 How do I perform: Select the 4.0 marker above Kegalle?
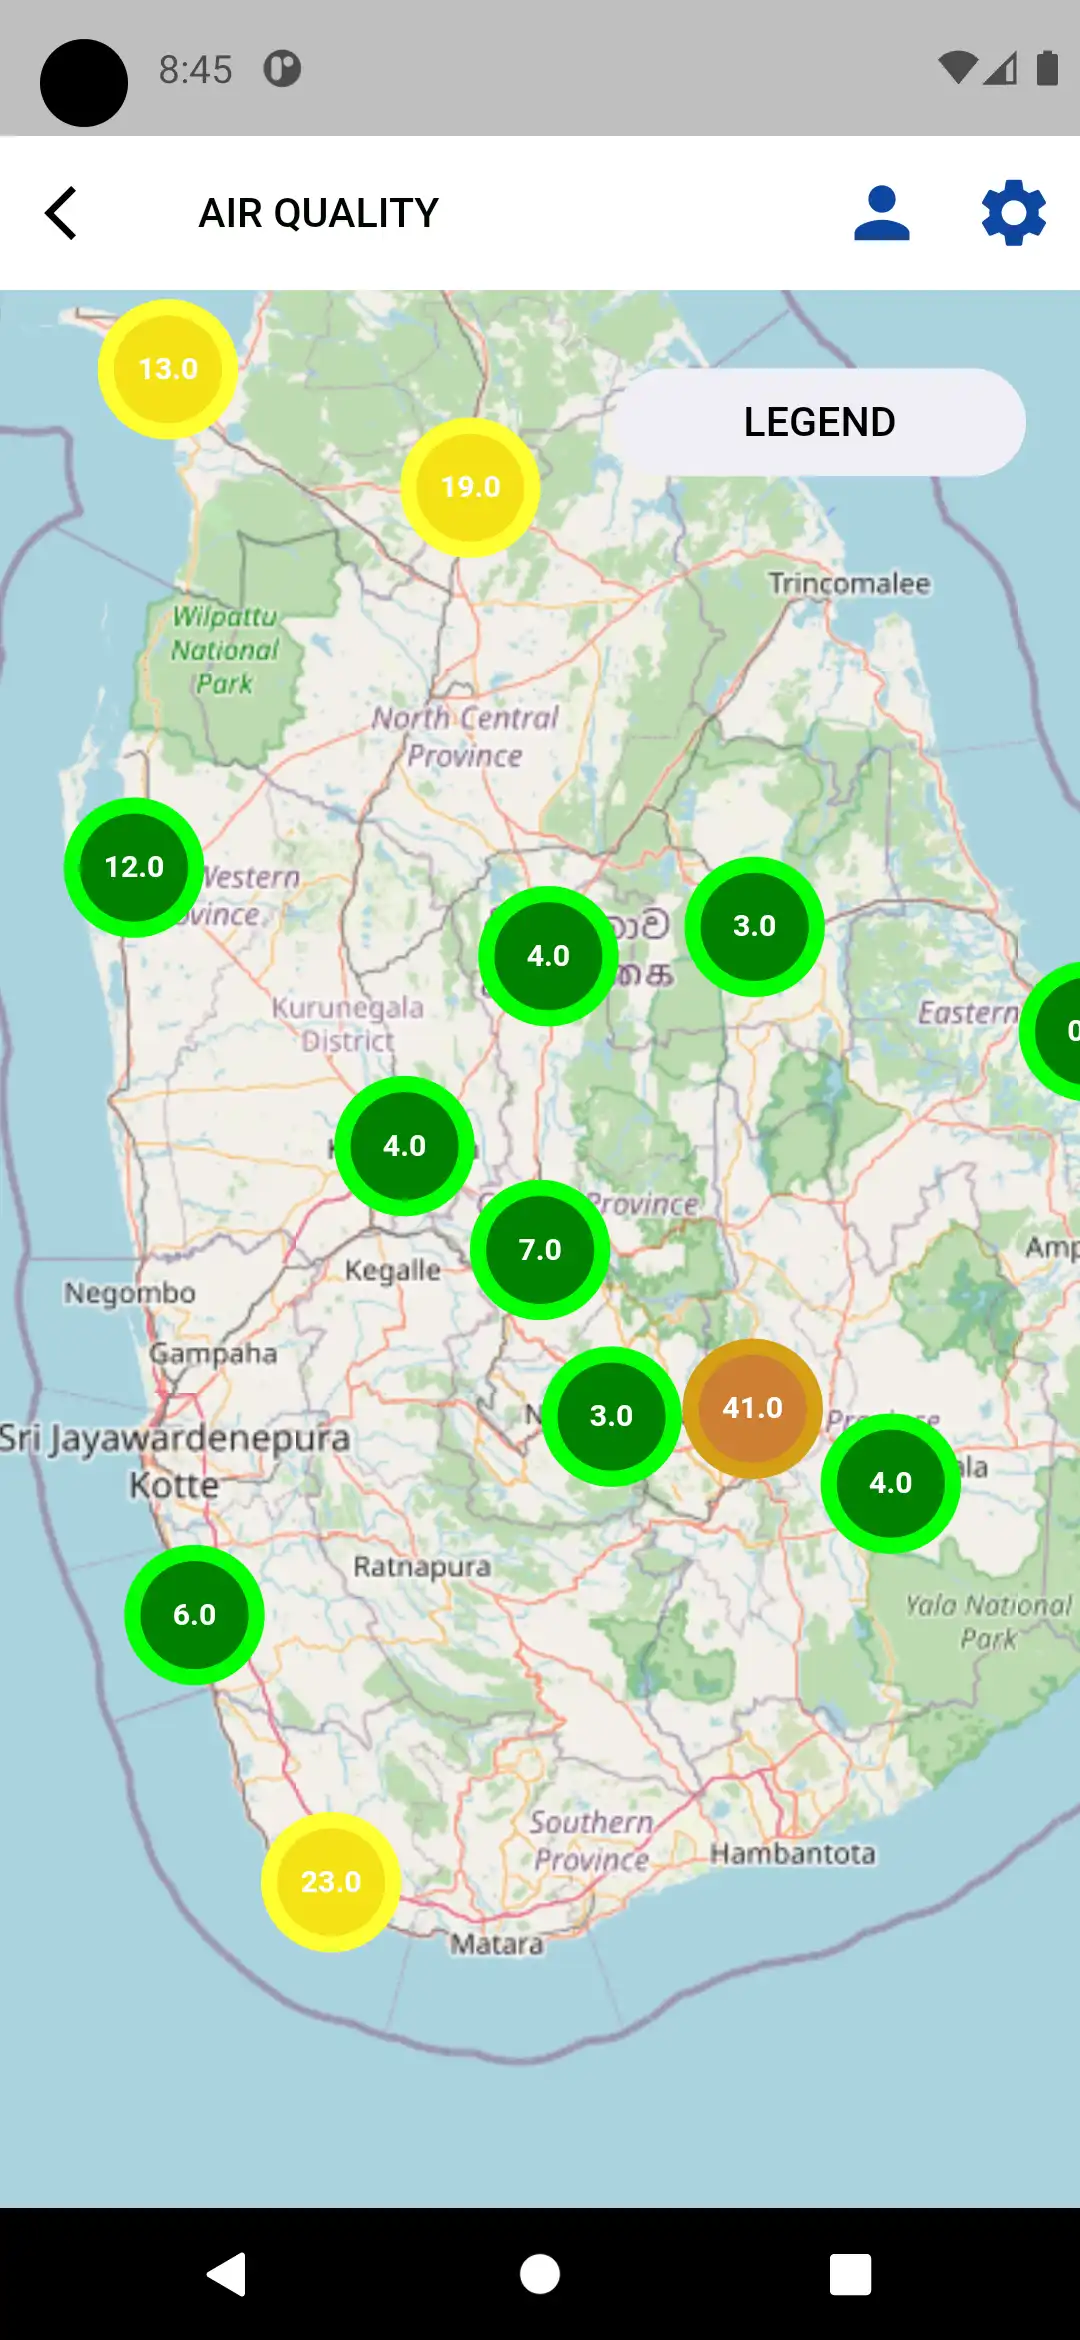[x=404, y=1146]
